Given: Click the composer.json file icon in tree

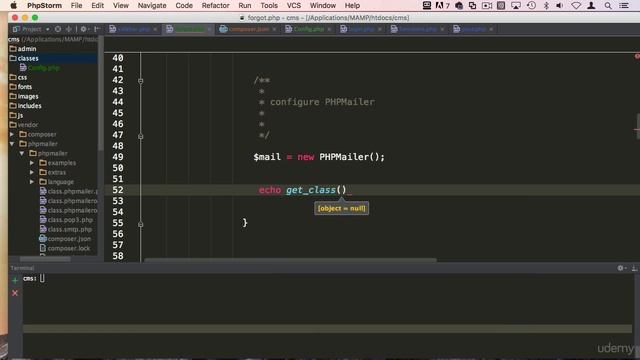Looking at the screenshot, I should coord(43,239).
